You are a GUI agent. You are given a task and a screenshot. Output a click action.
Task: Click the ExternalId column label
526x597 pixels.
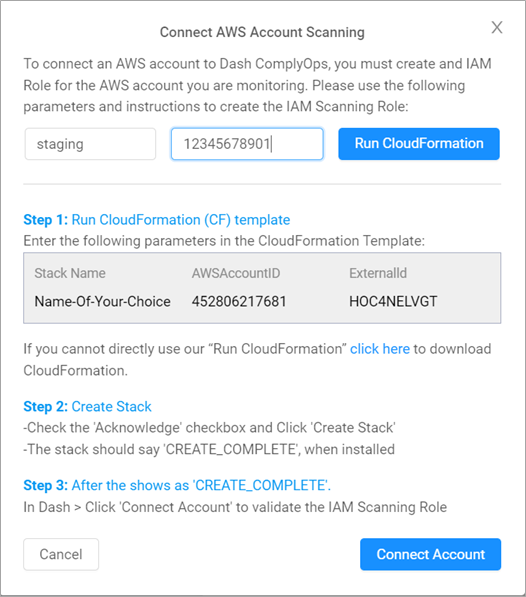coord(378,273)
